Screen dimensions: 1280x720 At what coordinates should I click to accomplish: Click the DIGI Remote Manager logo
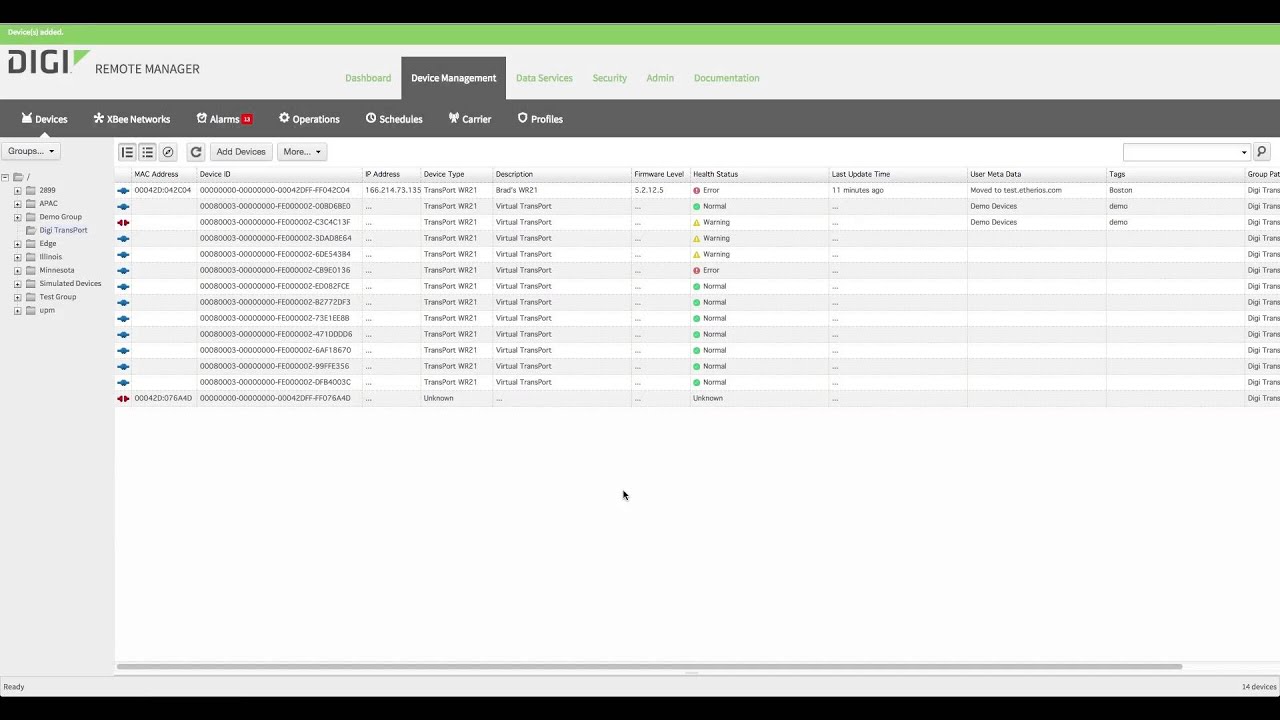click(x=104, y=63)
